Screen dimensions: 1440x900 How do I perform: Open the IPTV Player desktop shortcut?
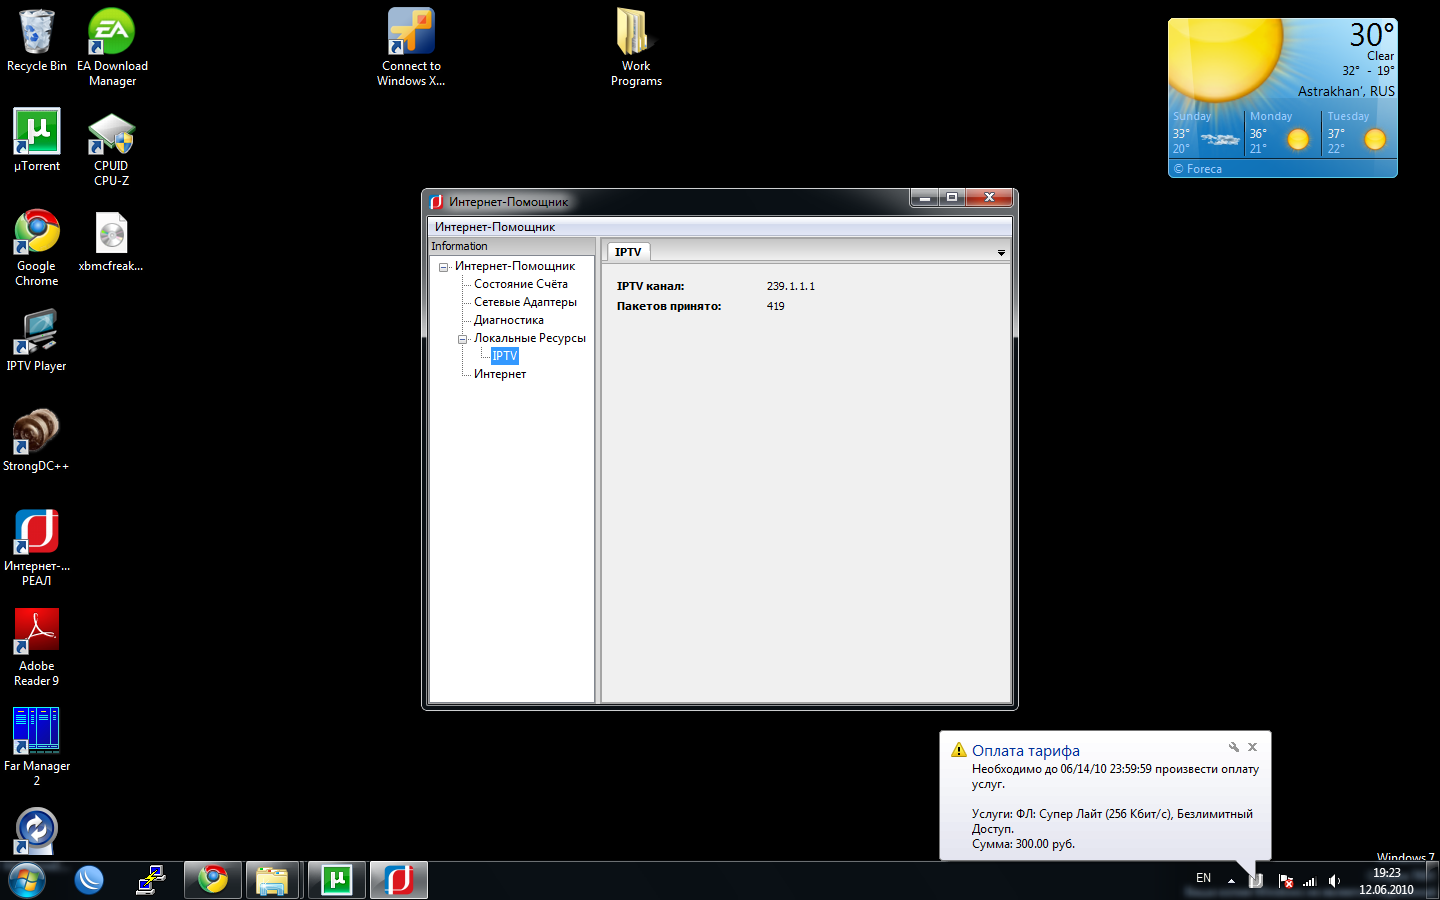36,334
